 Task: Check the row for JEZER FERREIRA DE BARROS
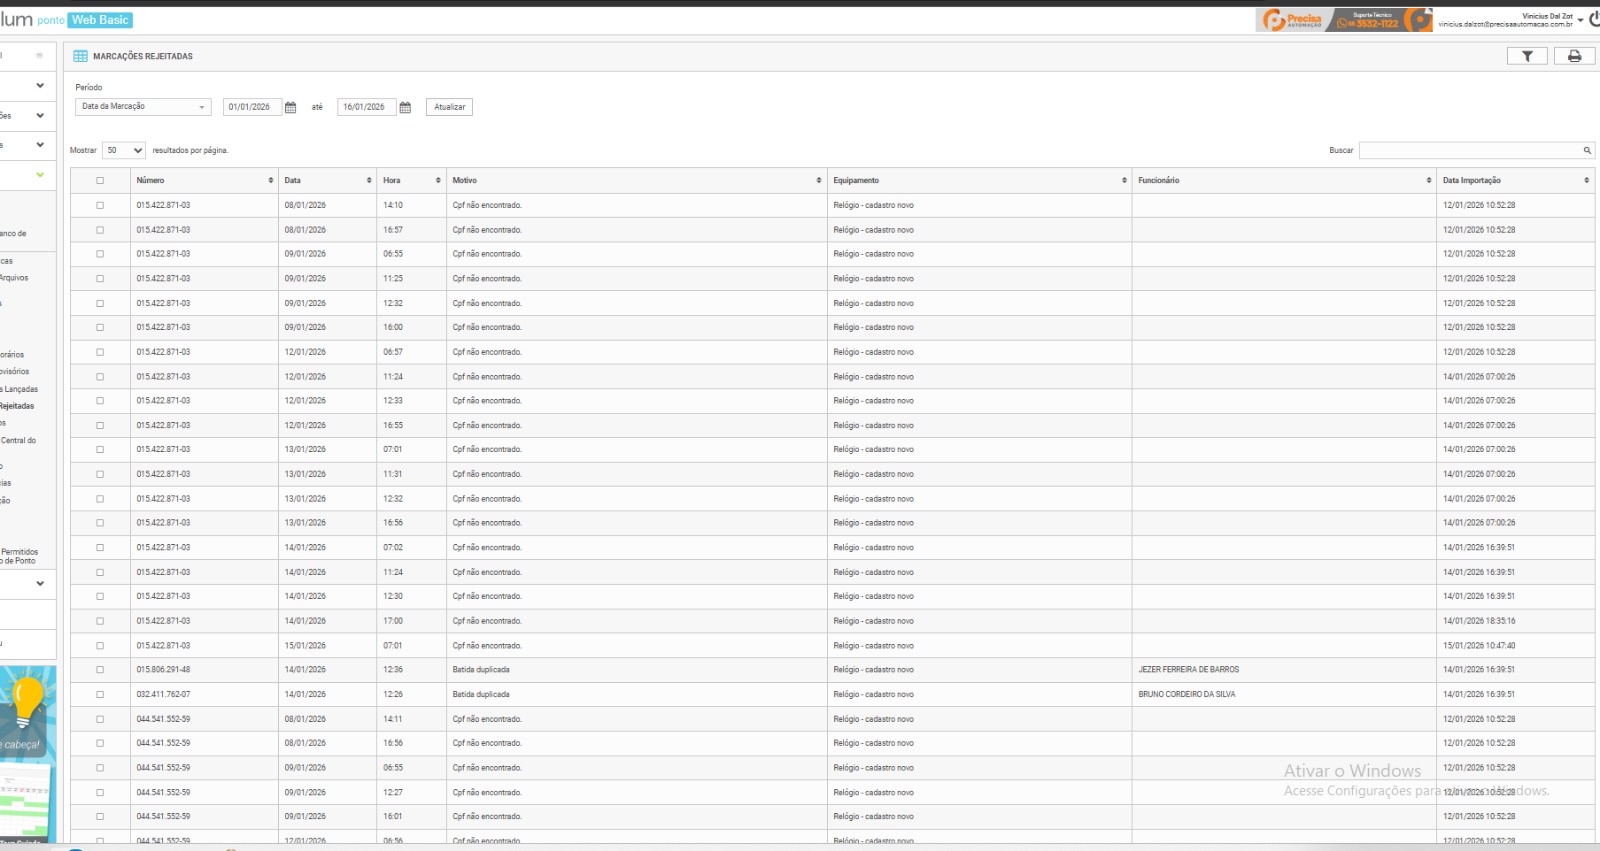point(100,670)
